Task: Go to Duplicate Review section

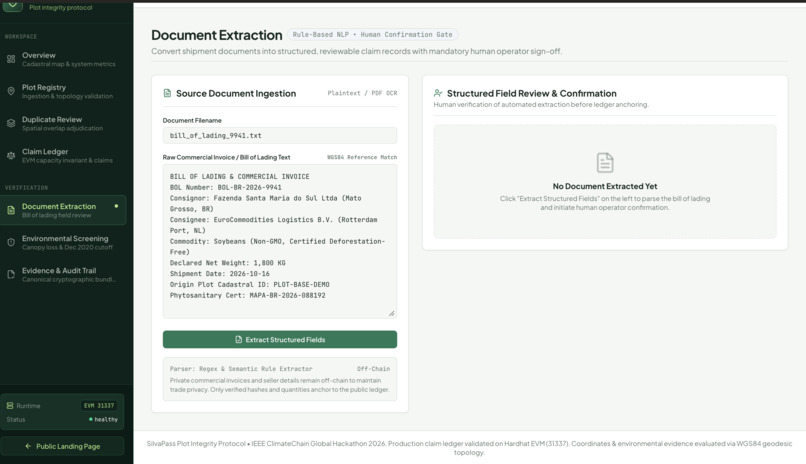Action: click(x=63, y=123)
